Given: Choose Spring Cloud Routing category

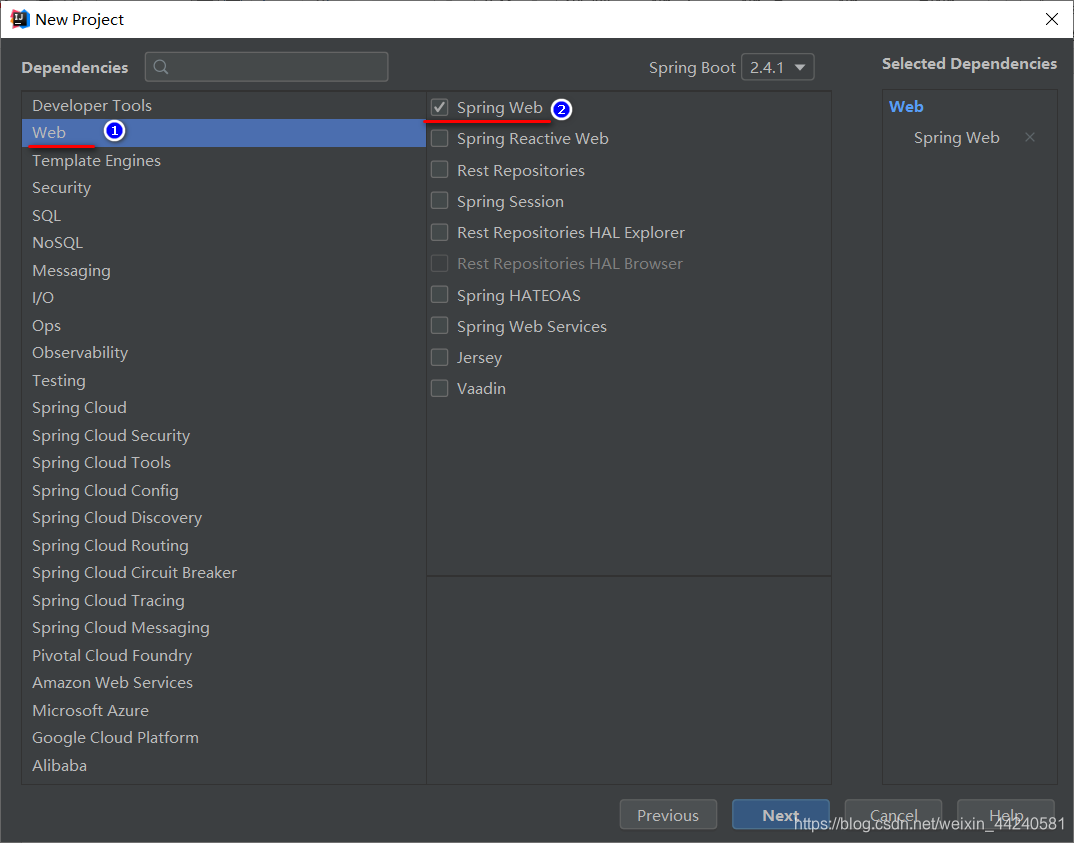Looking at the screenshot, I should tap(224, 545).
